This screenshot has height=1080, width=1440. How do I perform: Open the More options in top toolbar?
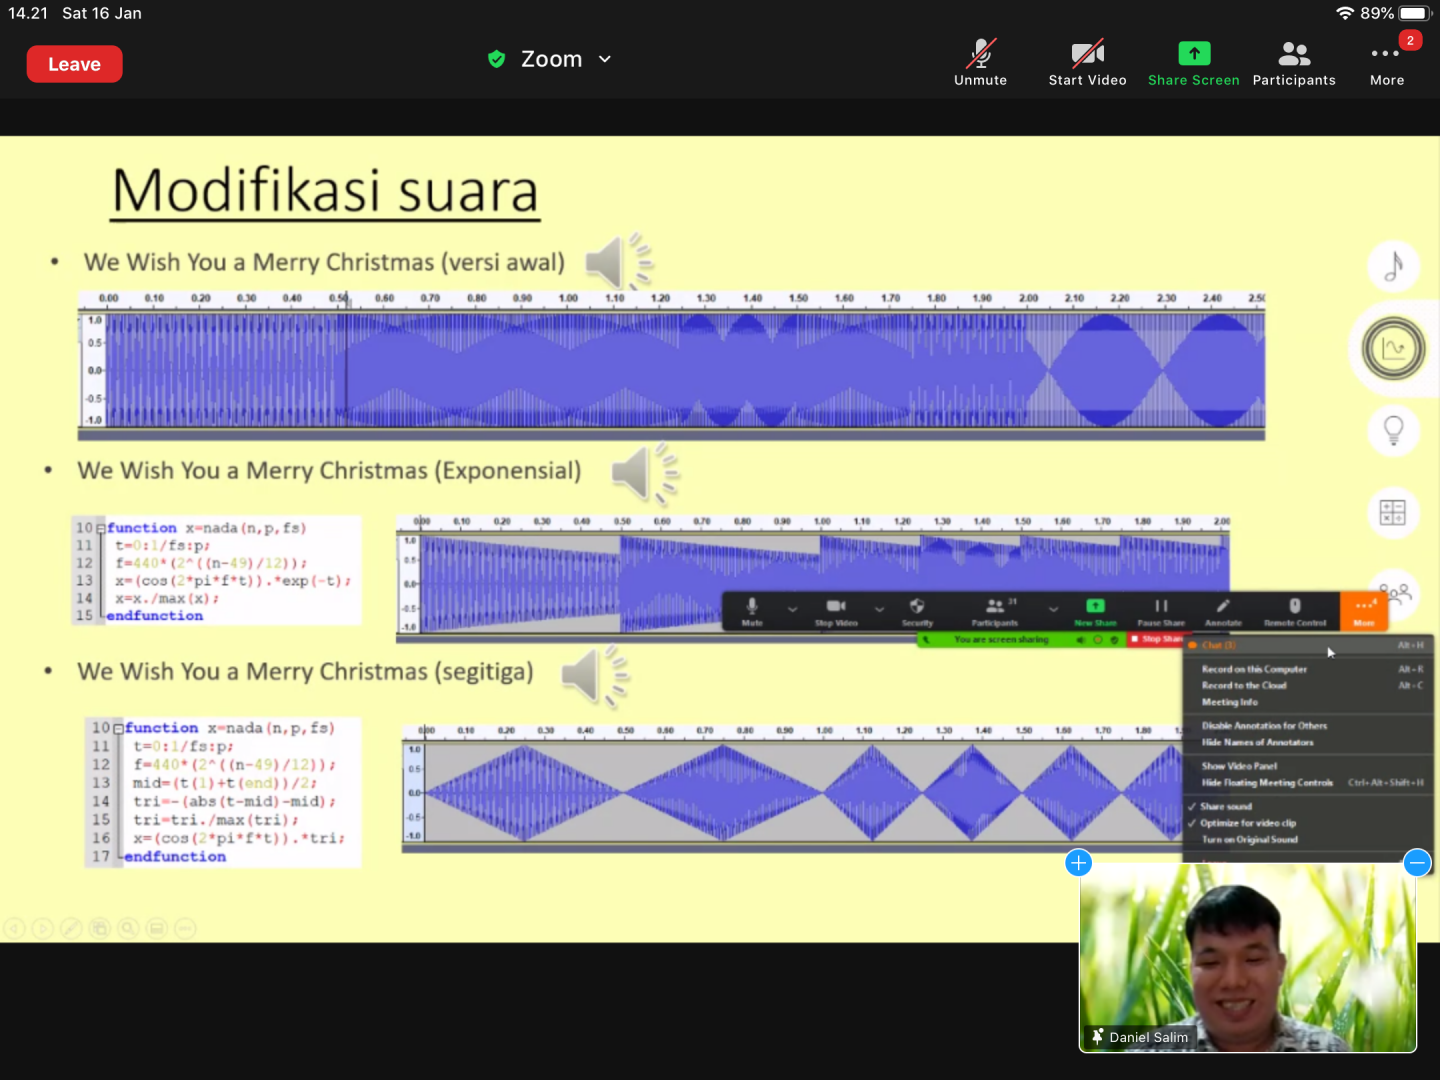tap(1386, 63)
